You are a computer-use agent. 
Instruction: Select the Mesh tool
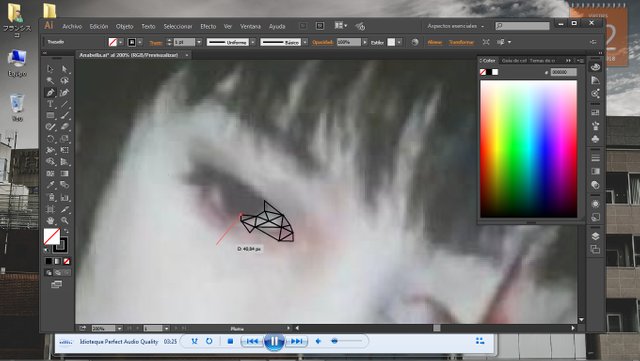[x=50, y=174]
